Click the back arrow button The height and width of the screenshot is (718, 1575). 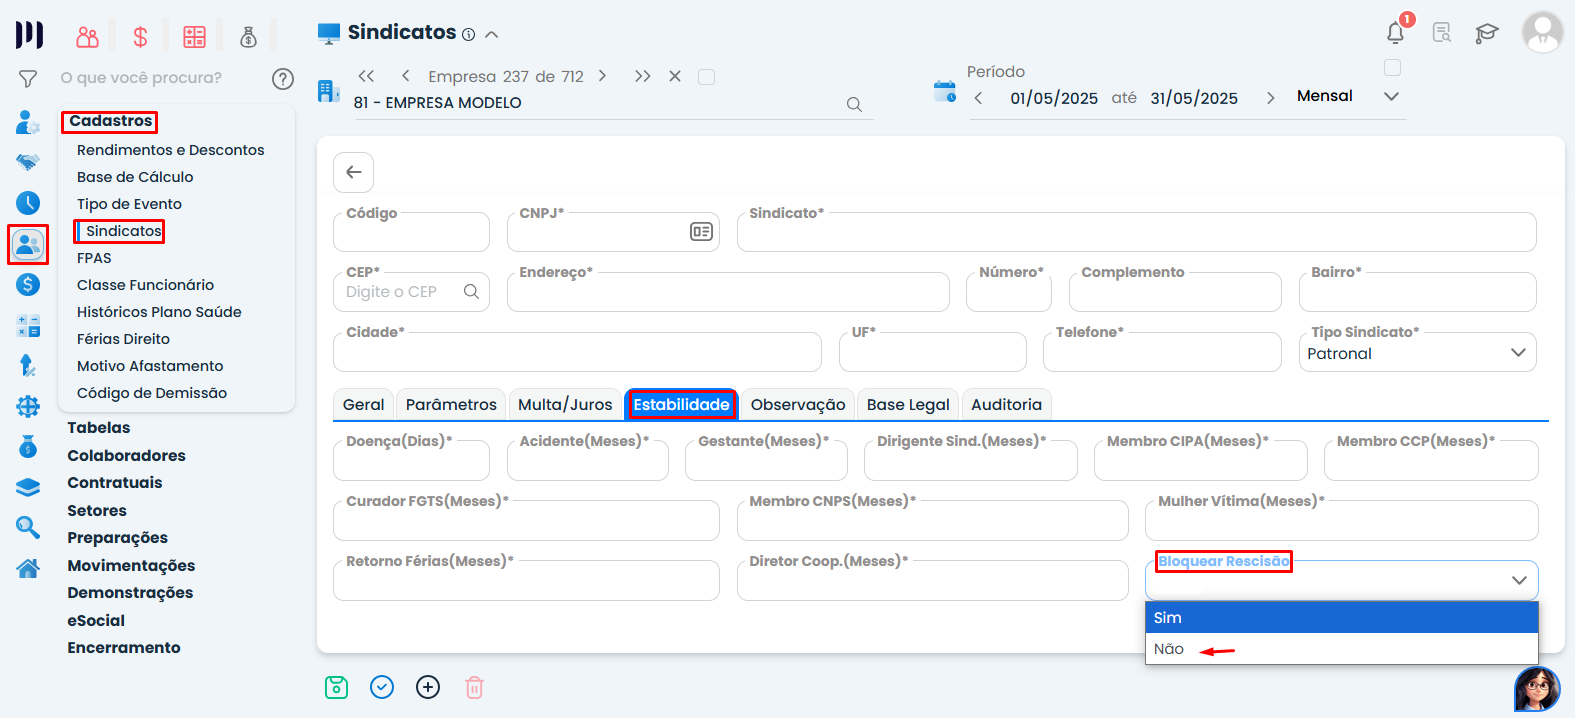pos(354,172)
